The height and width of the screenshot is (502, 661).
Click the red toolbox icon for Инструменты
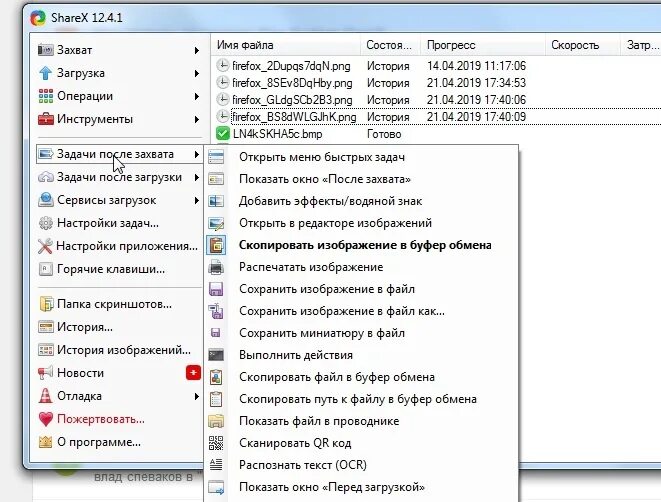point(46,119)
